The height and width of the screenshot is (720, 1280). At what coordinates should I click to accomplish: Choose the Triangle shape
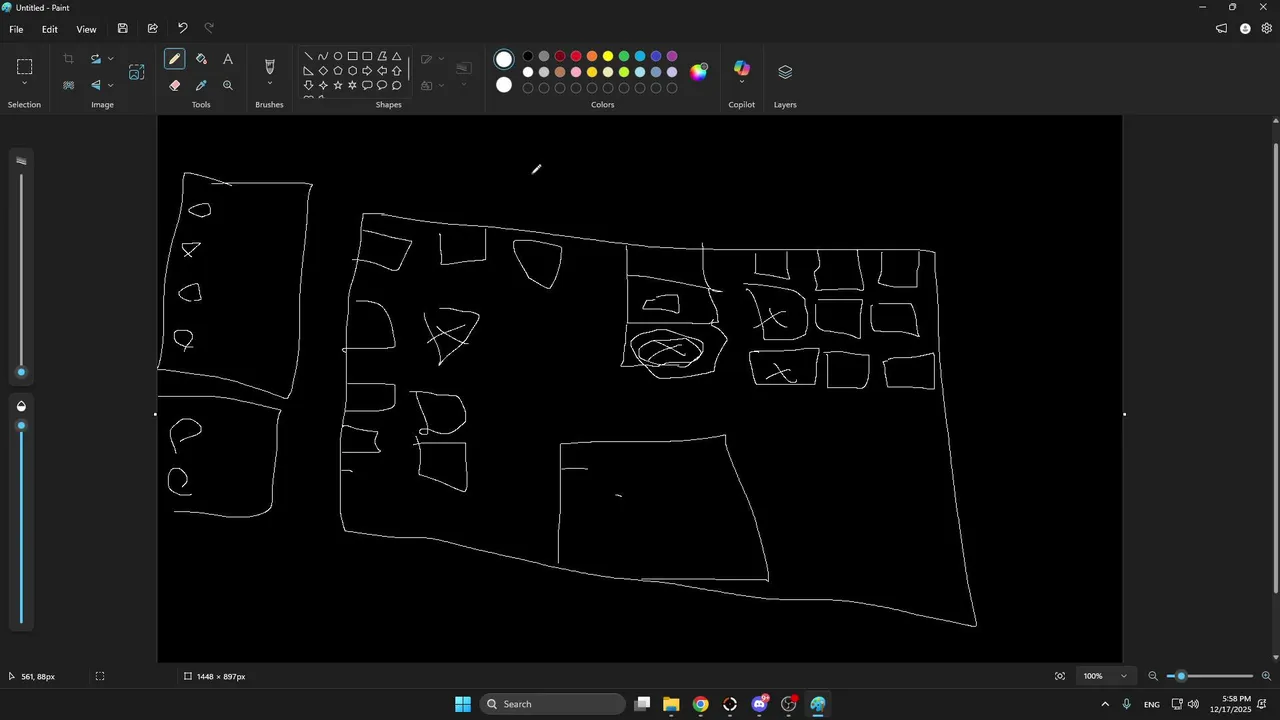(397, 56)
